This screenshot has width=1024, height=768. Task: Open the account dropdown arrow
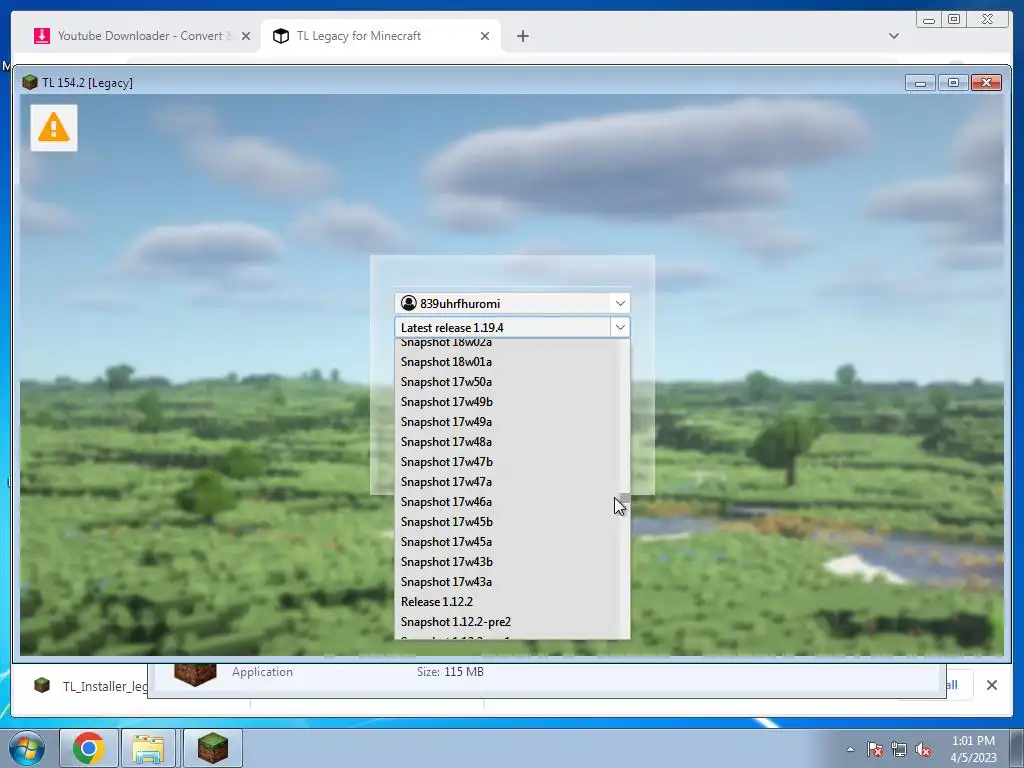(620, 303)
